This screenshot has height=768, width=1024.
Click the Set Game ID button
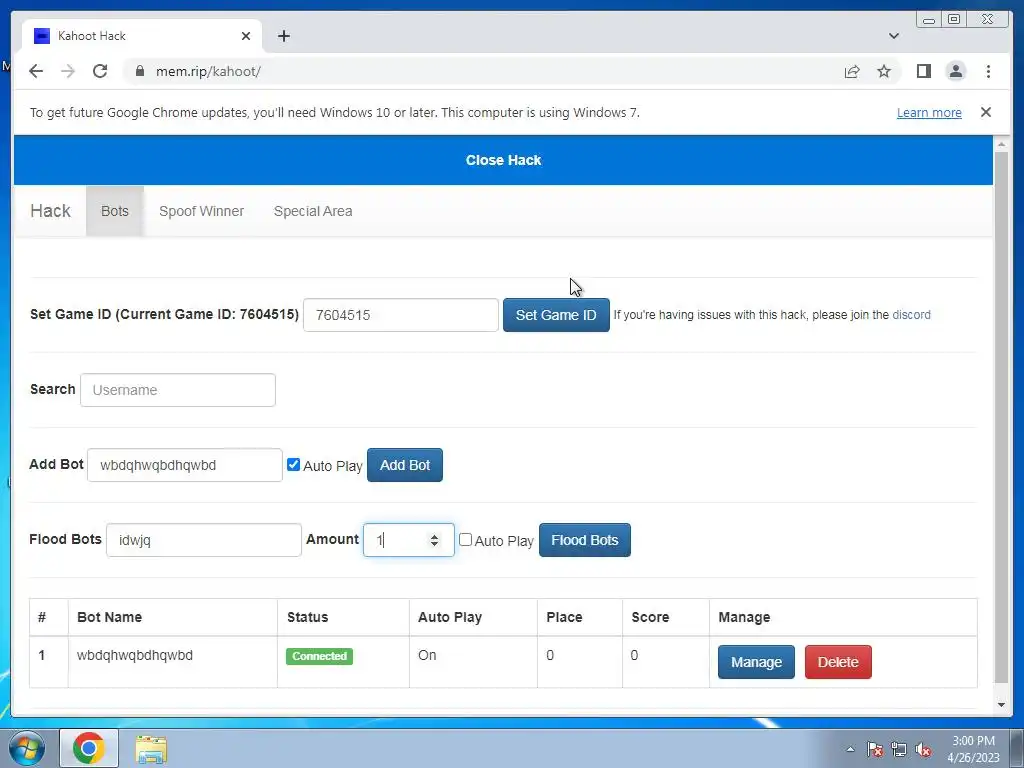click(x=556, y=315)
